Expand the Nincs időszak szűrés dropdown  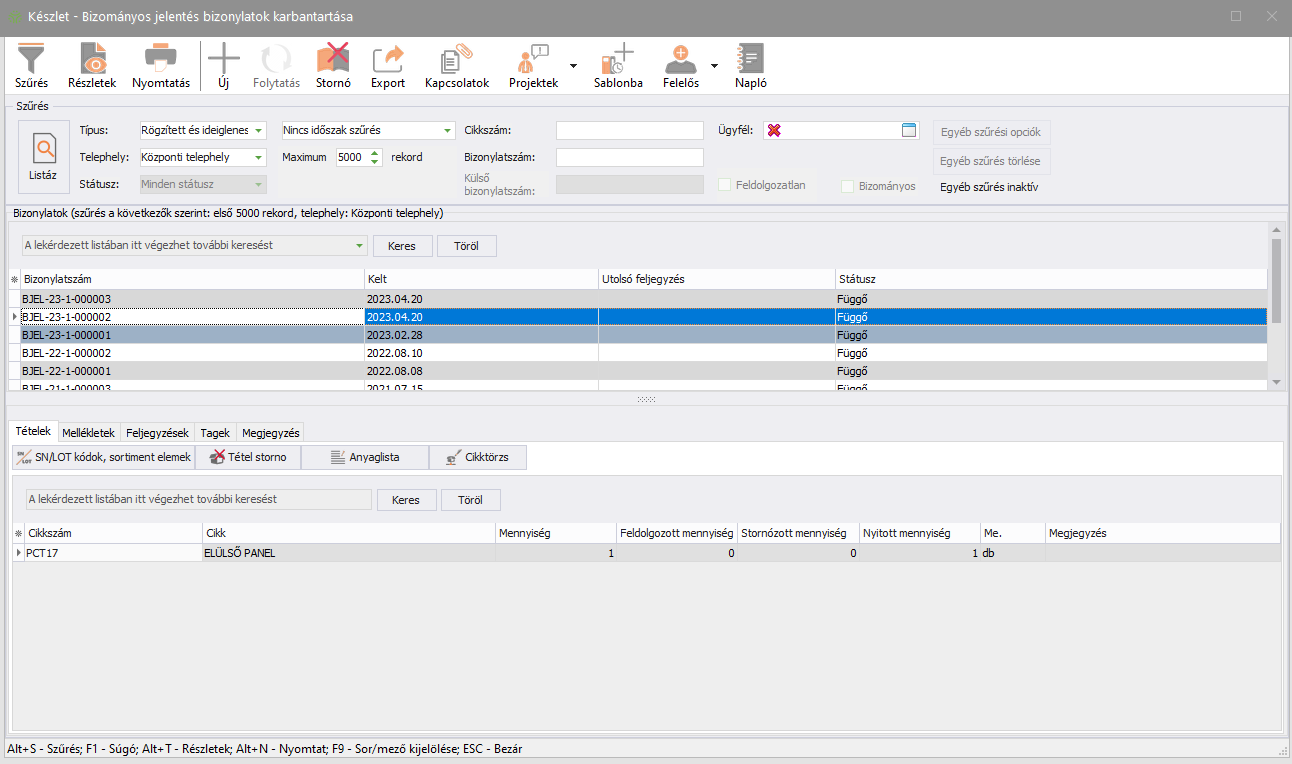click(x=448, y=131)
